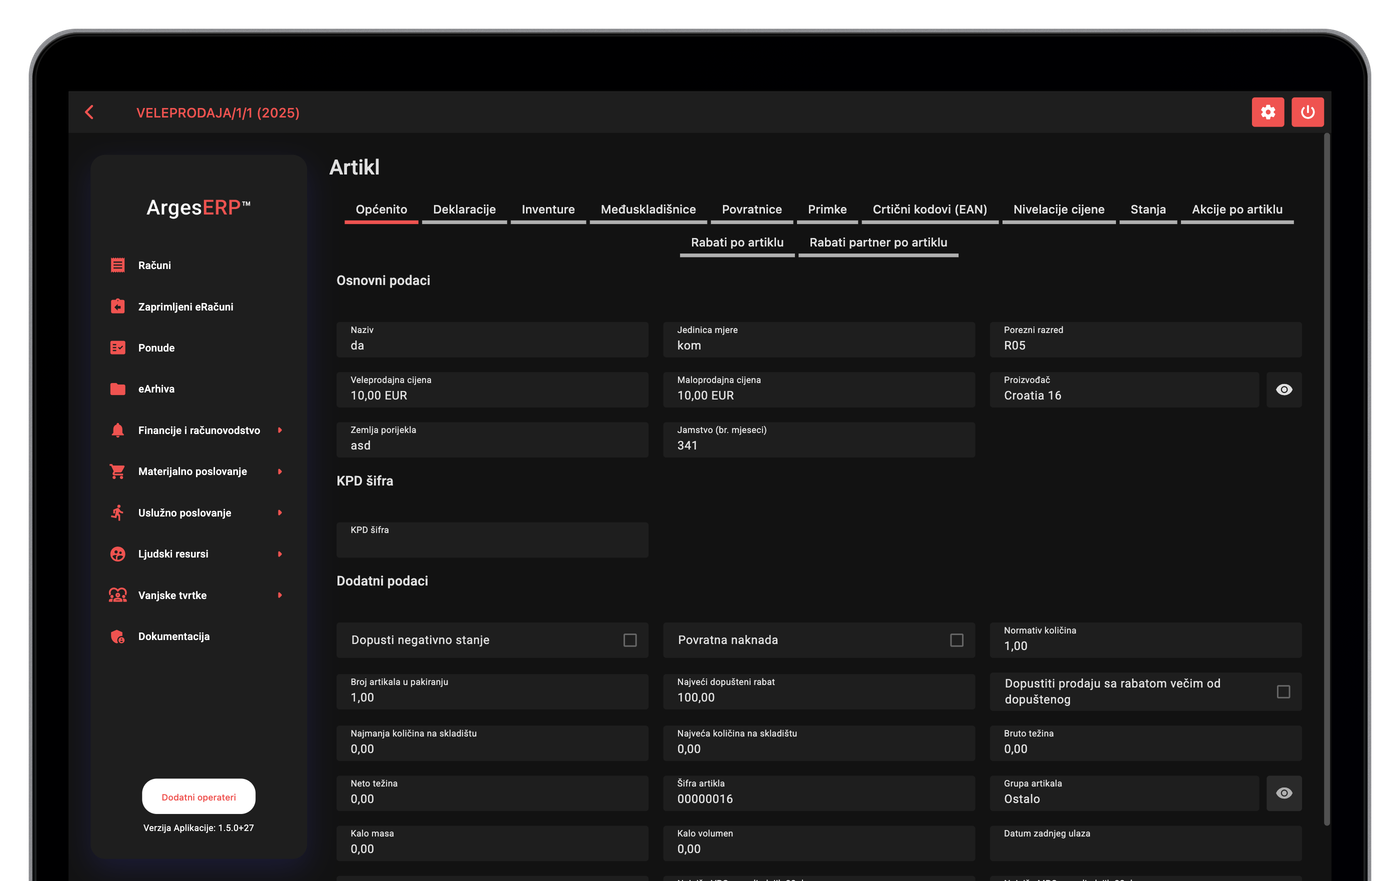Viewport: 1400px width, 881px height.
Task: Select the Općenito tab
Action: [381, 209]
